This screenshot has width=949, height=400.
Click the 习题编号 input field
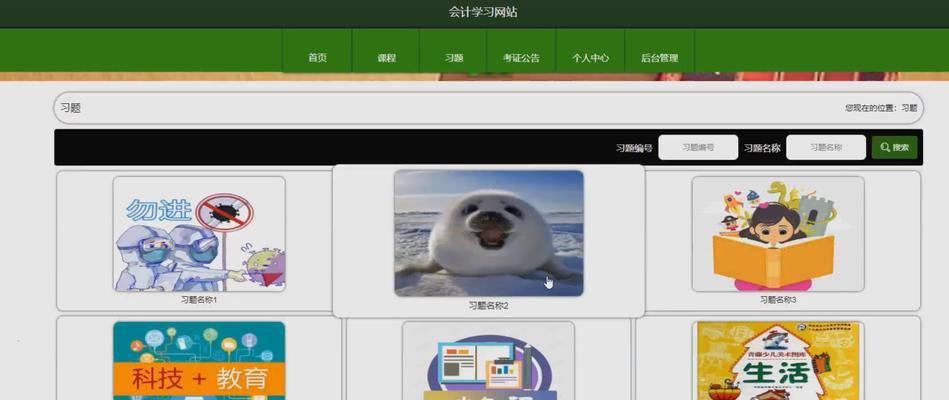point(698,147)
